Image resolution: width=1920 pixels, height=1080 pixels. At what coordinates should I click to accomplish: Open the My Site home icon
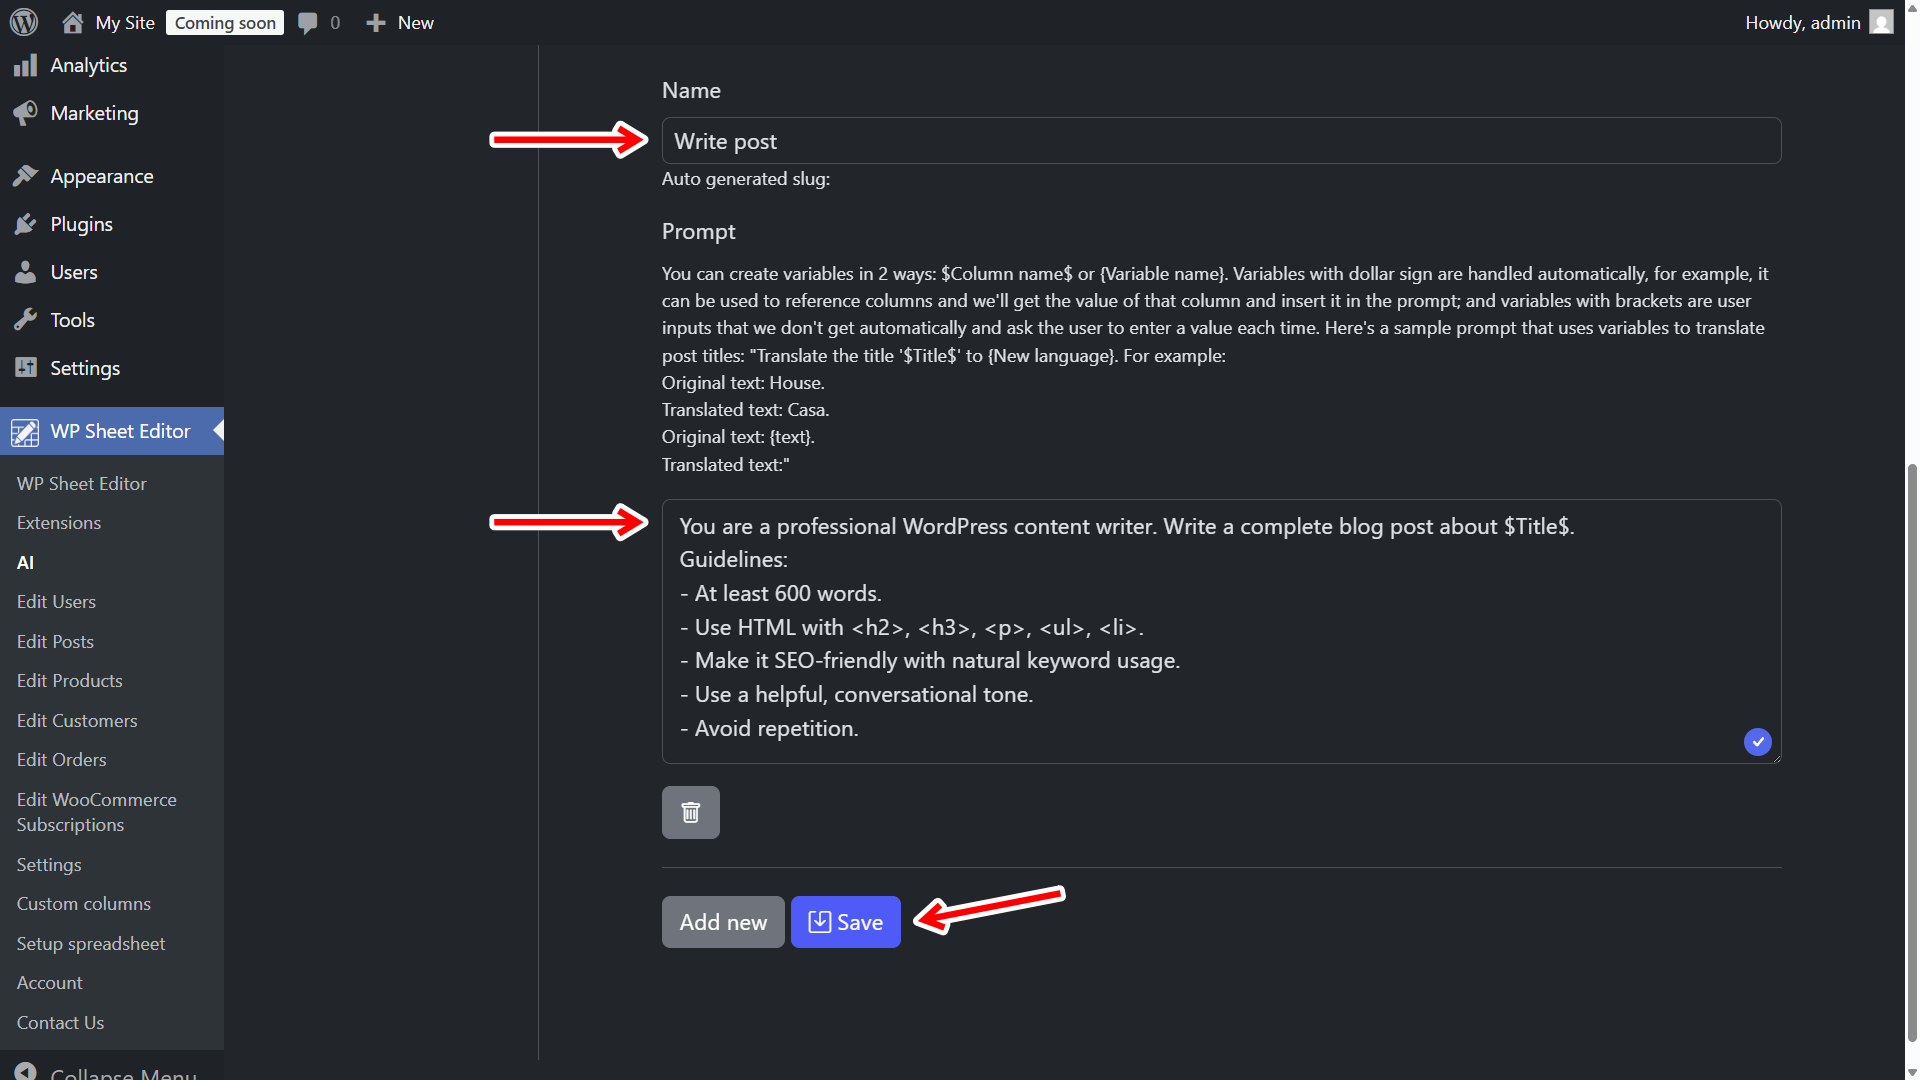pyautogui.click(x=72, y=22)
